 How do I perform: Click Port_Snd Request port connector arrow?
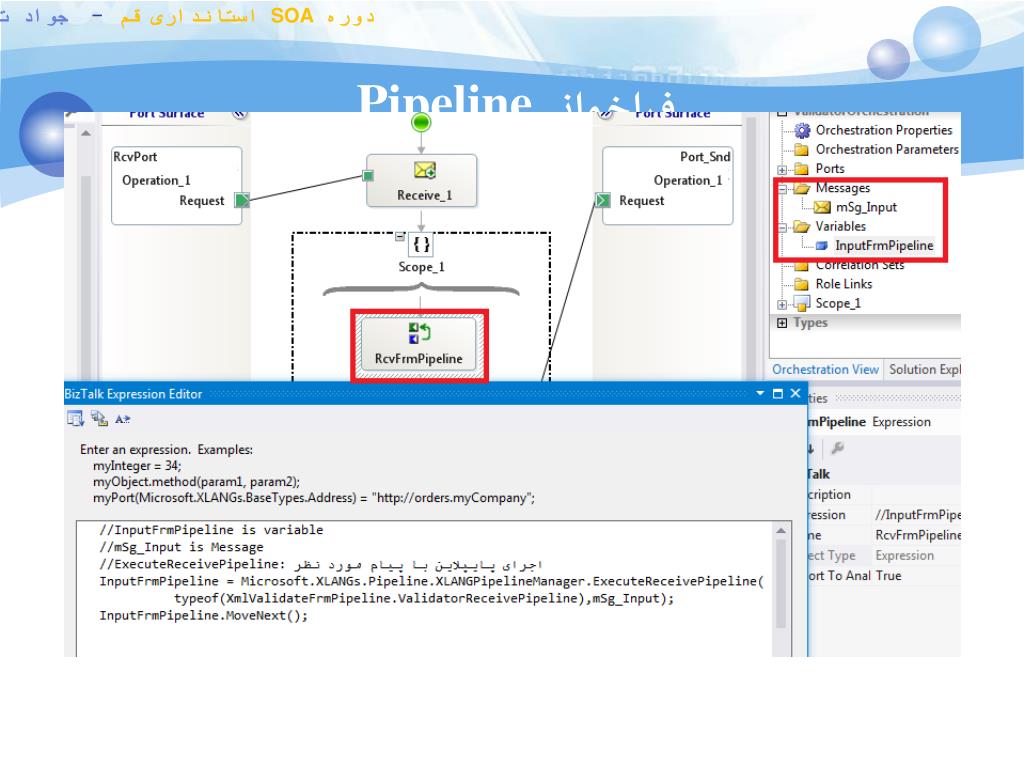(x=602, y=200)
